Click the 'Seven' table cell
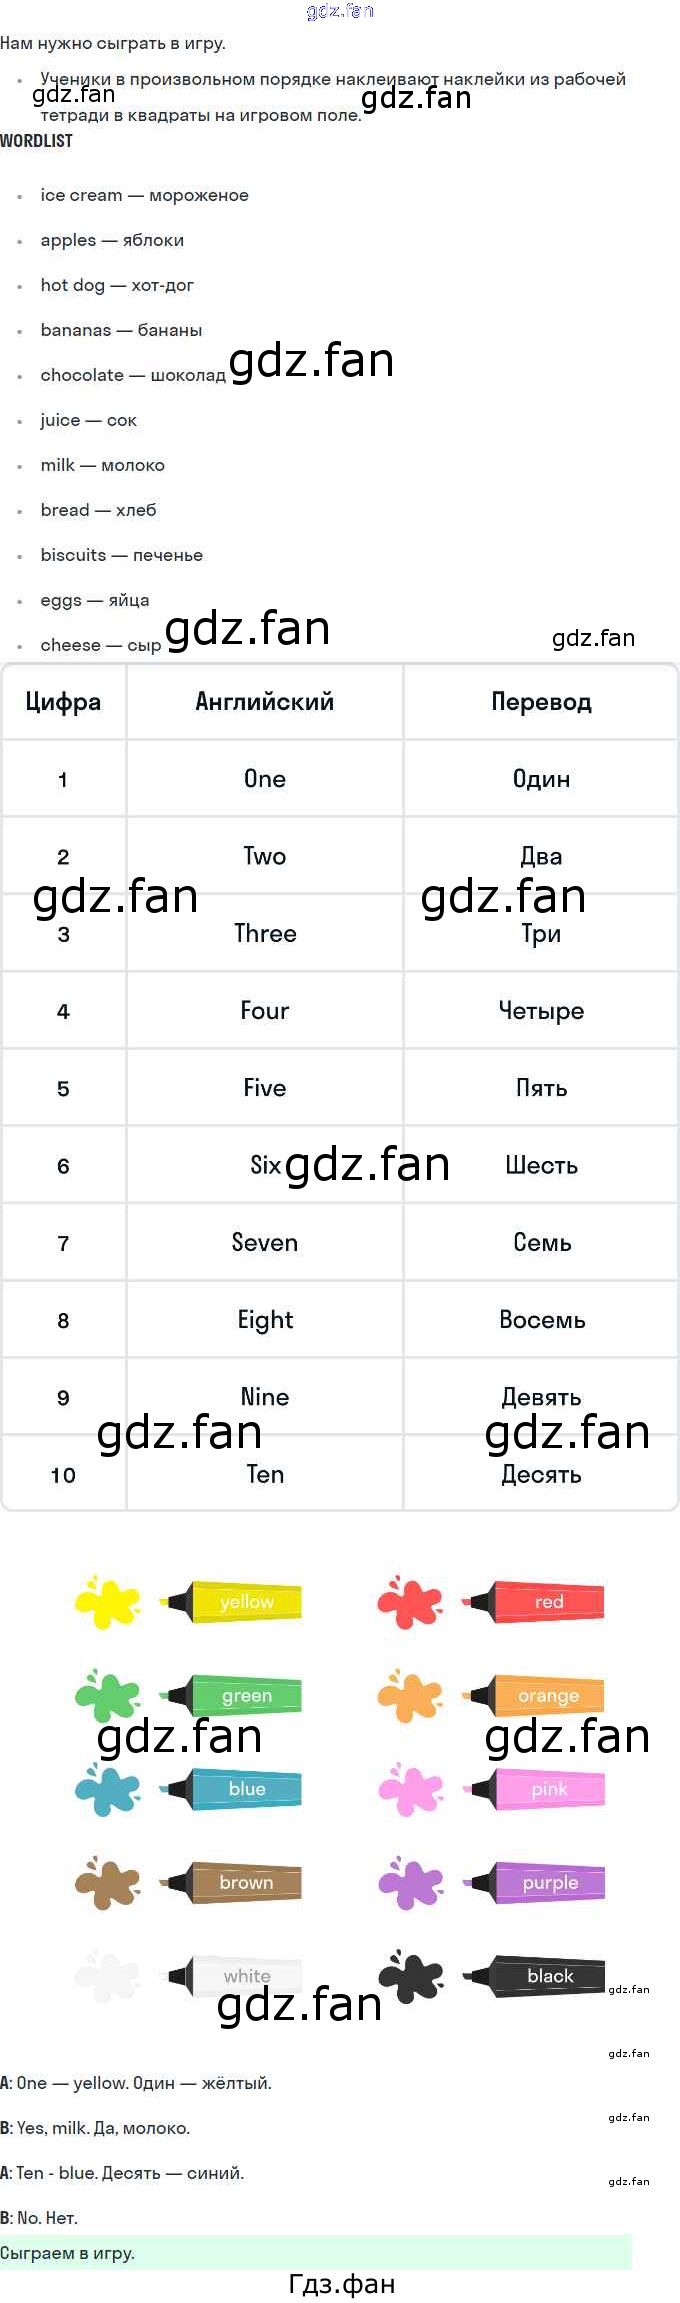 pos(265,1242)
